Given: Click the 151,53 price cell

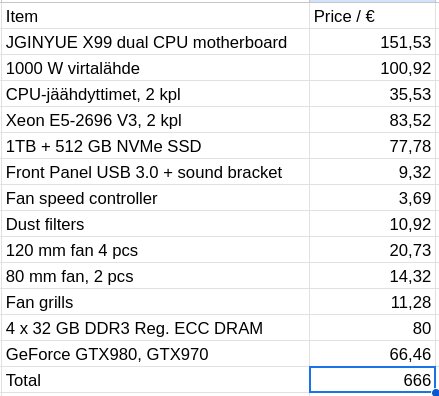Looking at the screenshot, I should pos(372,42).
